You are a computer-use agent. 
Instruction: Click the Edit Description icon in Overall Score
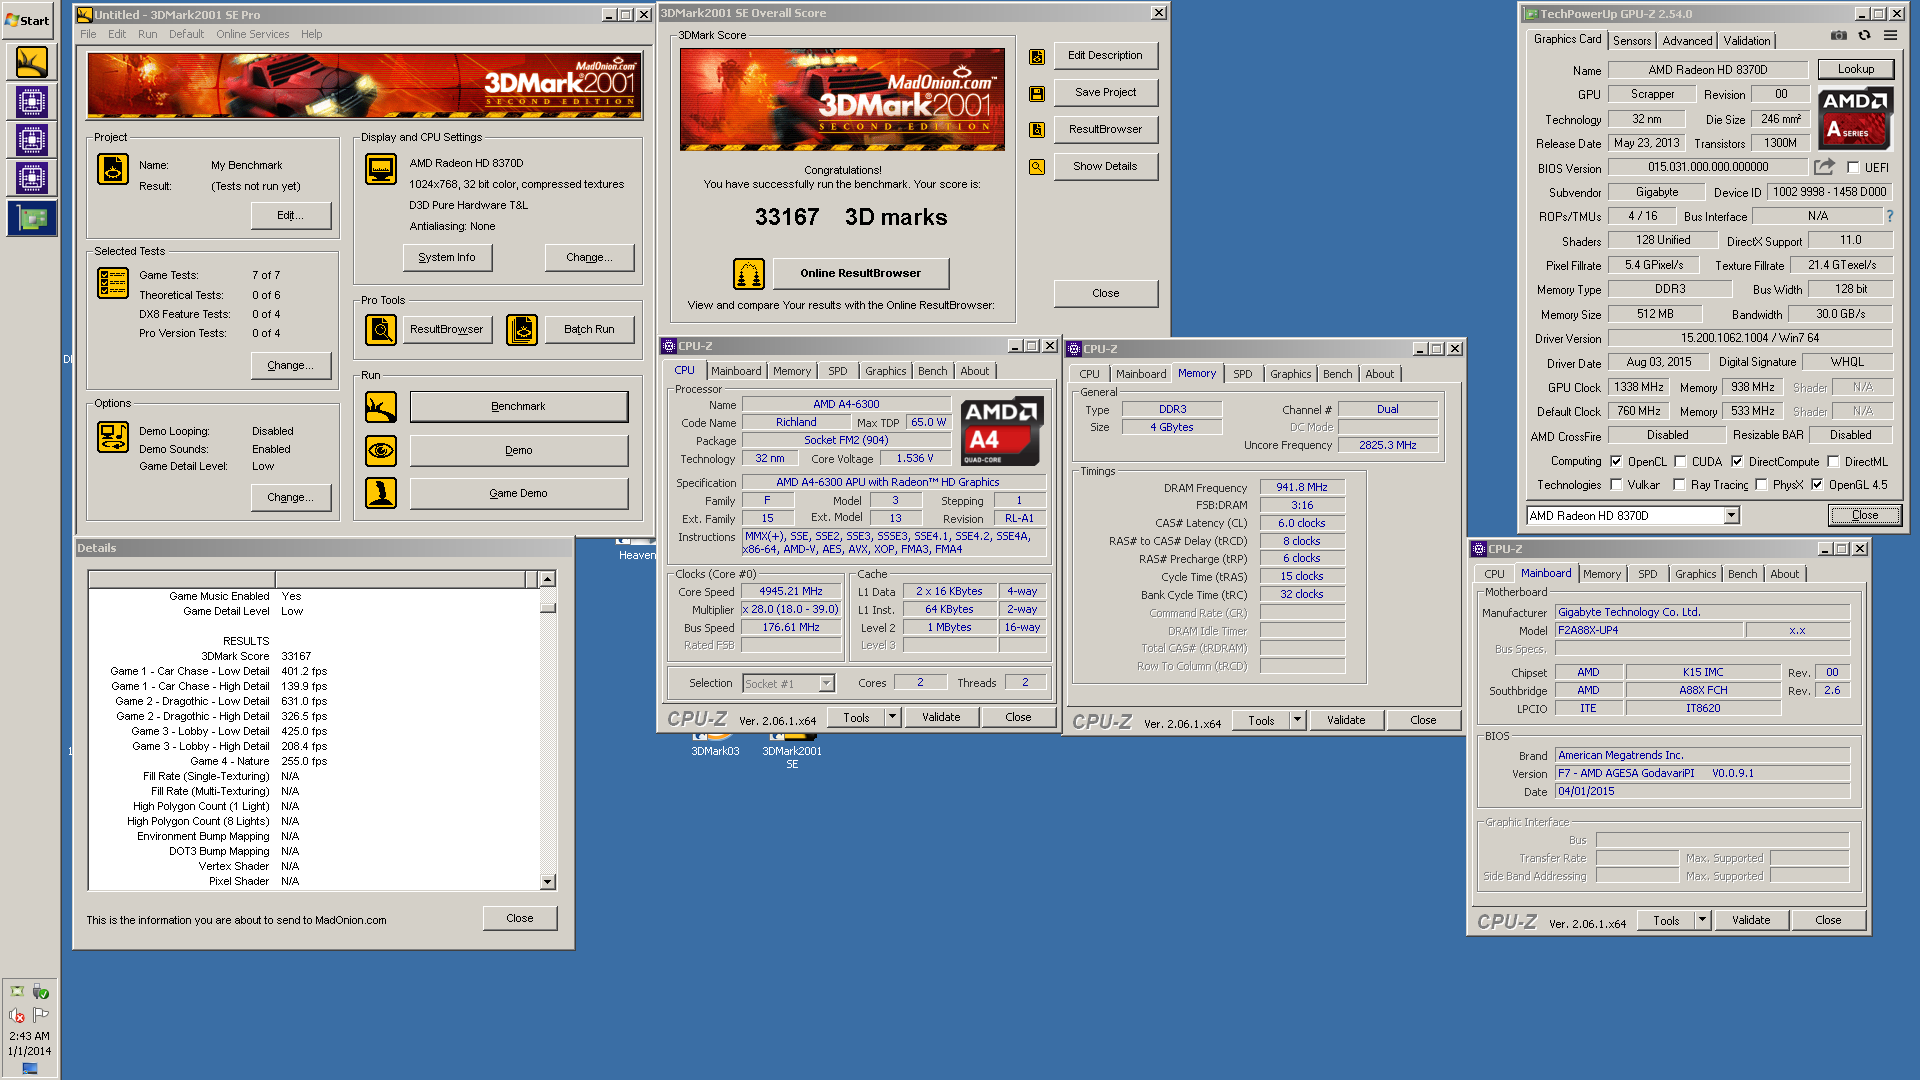coord(1037,57)
